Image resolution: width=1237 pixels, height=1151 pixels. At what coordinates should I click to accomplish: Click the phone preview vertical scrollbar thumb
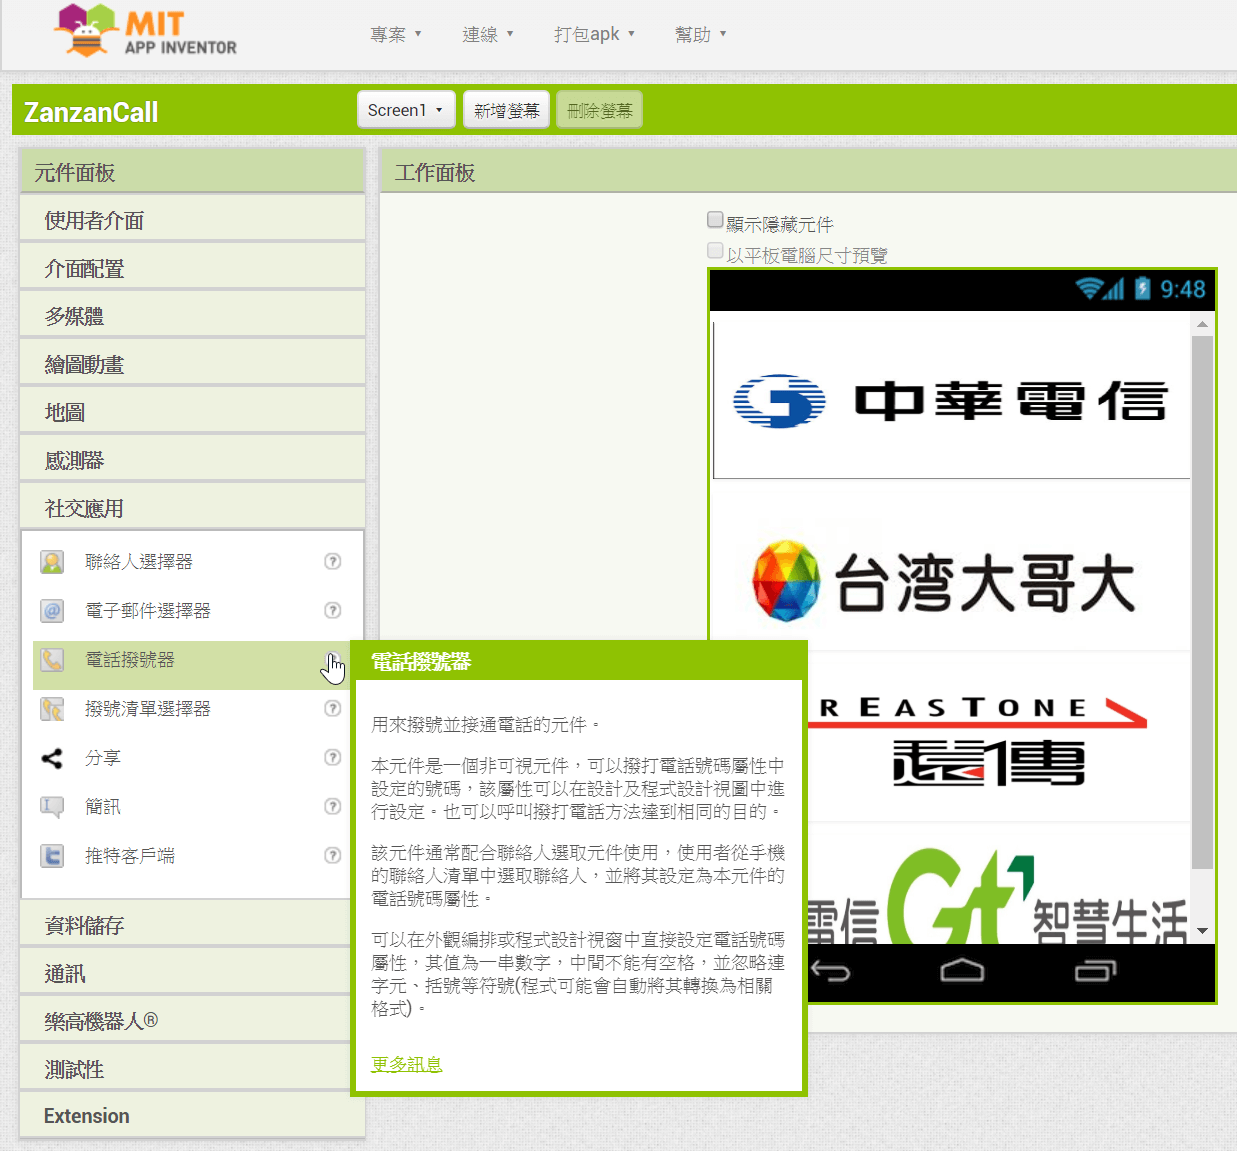click(x=1202, y=602)
